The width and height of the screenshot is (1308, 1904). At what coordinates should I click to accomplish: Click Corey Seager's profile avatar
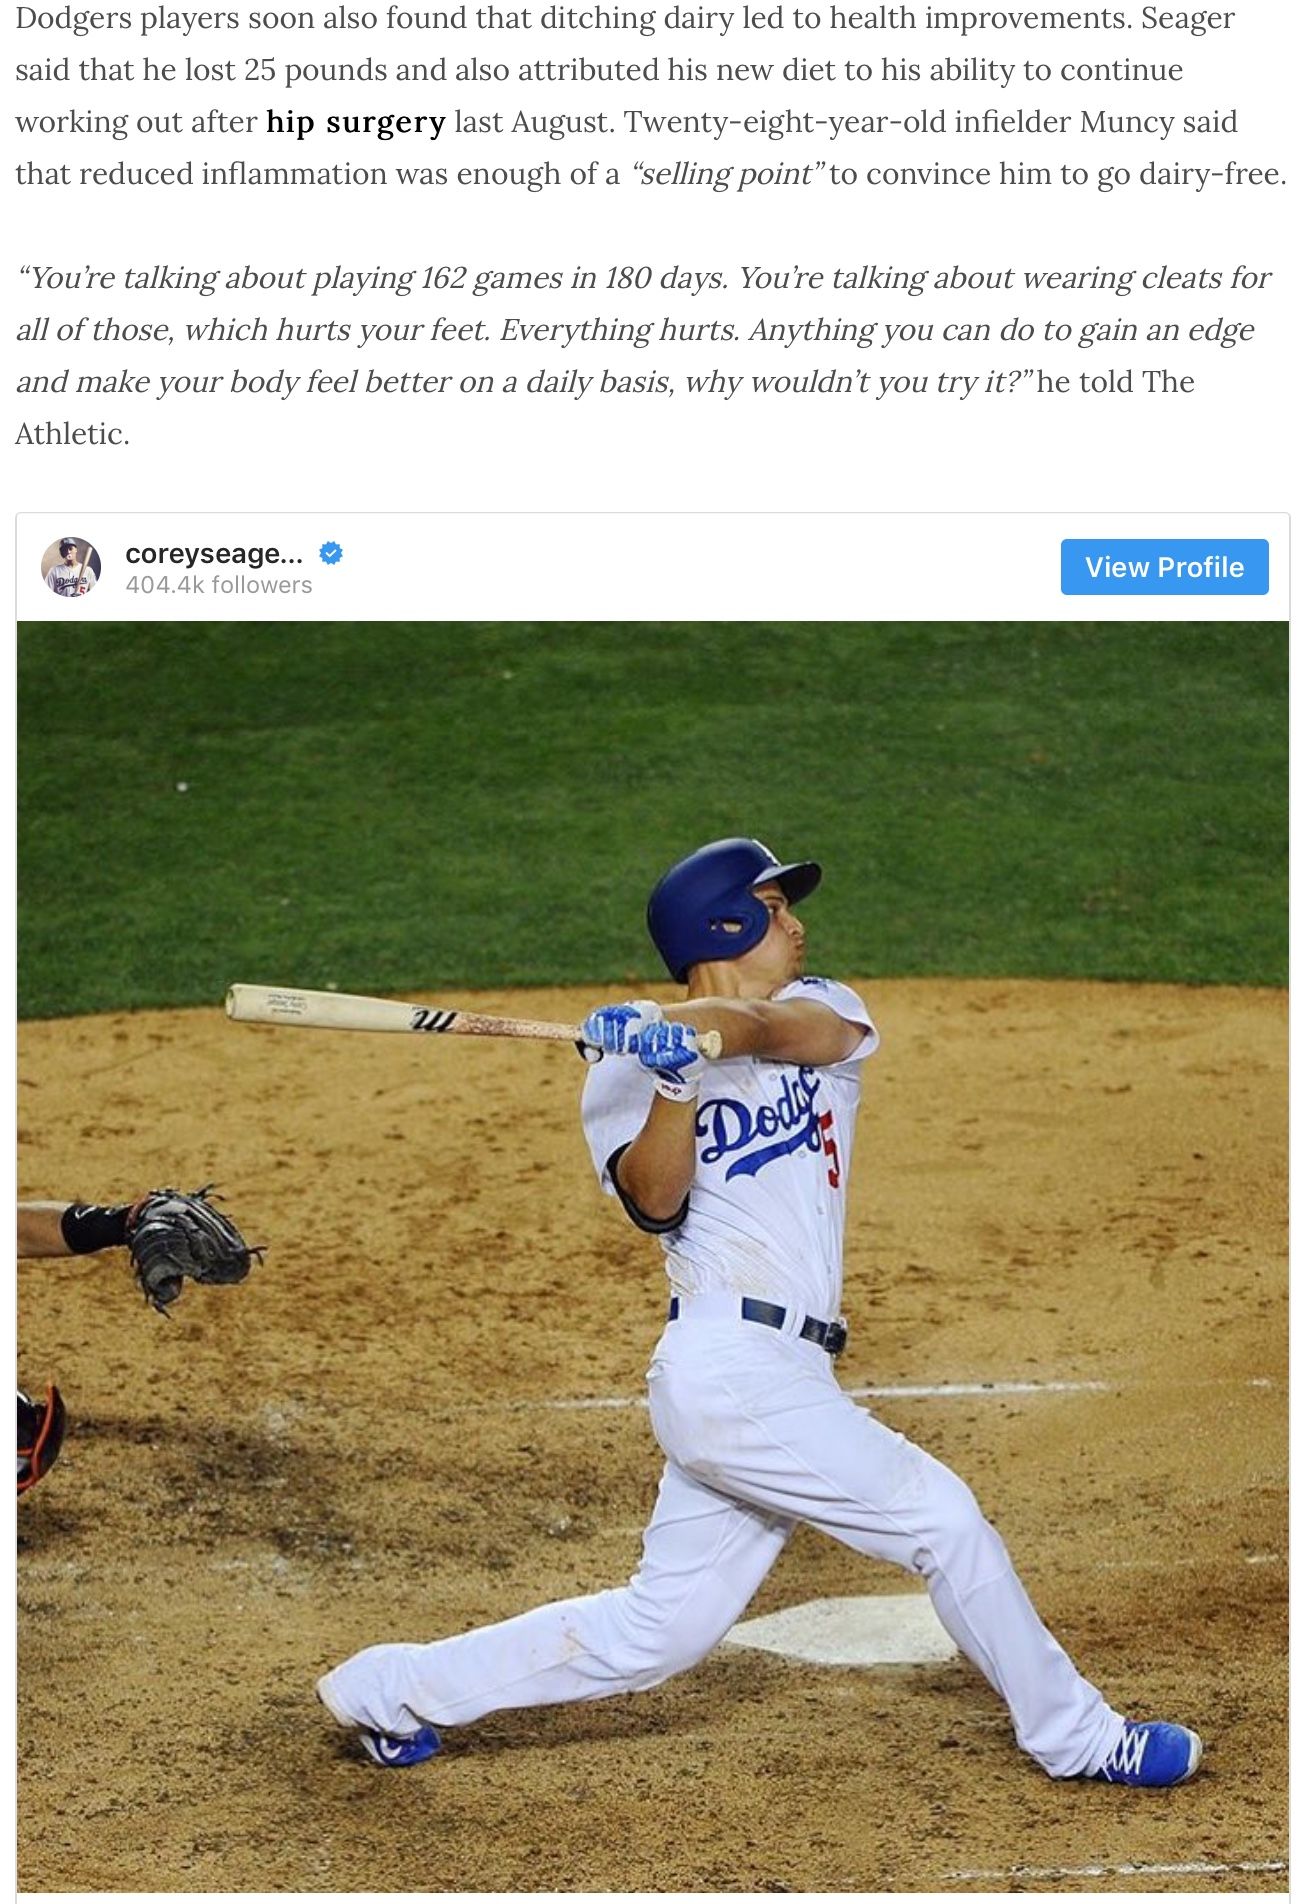[71, 567]
